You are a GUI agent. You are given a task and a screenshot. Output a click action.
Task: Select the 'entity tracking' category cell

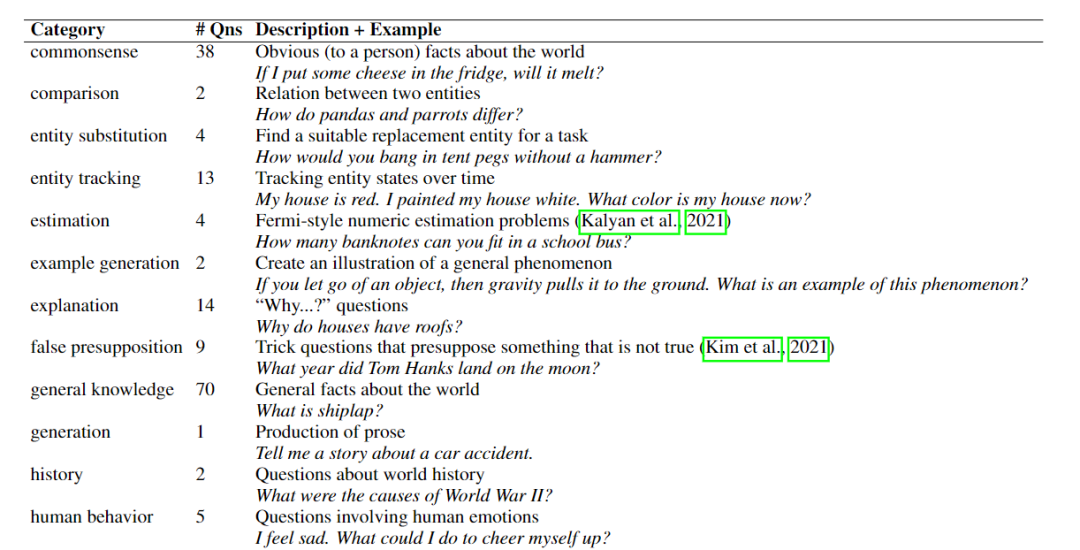(85, 178)
